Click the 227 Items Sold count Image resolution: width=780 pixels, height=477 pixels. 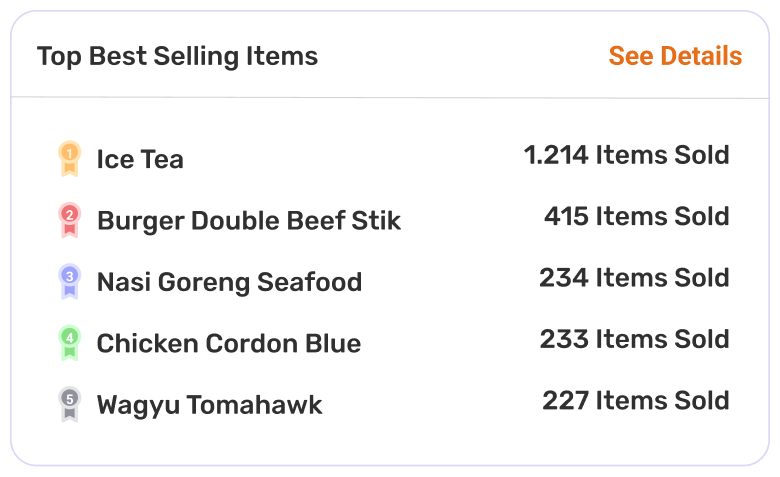635,400
